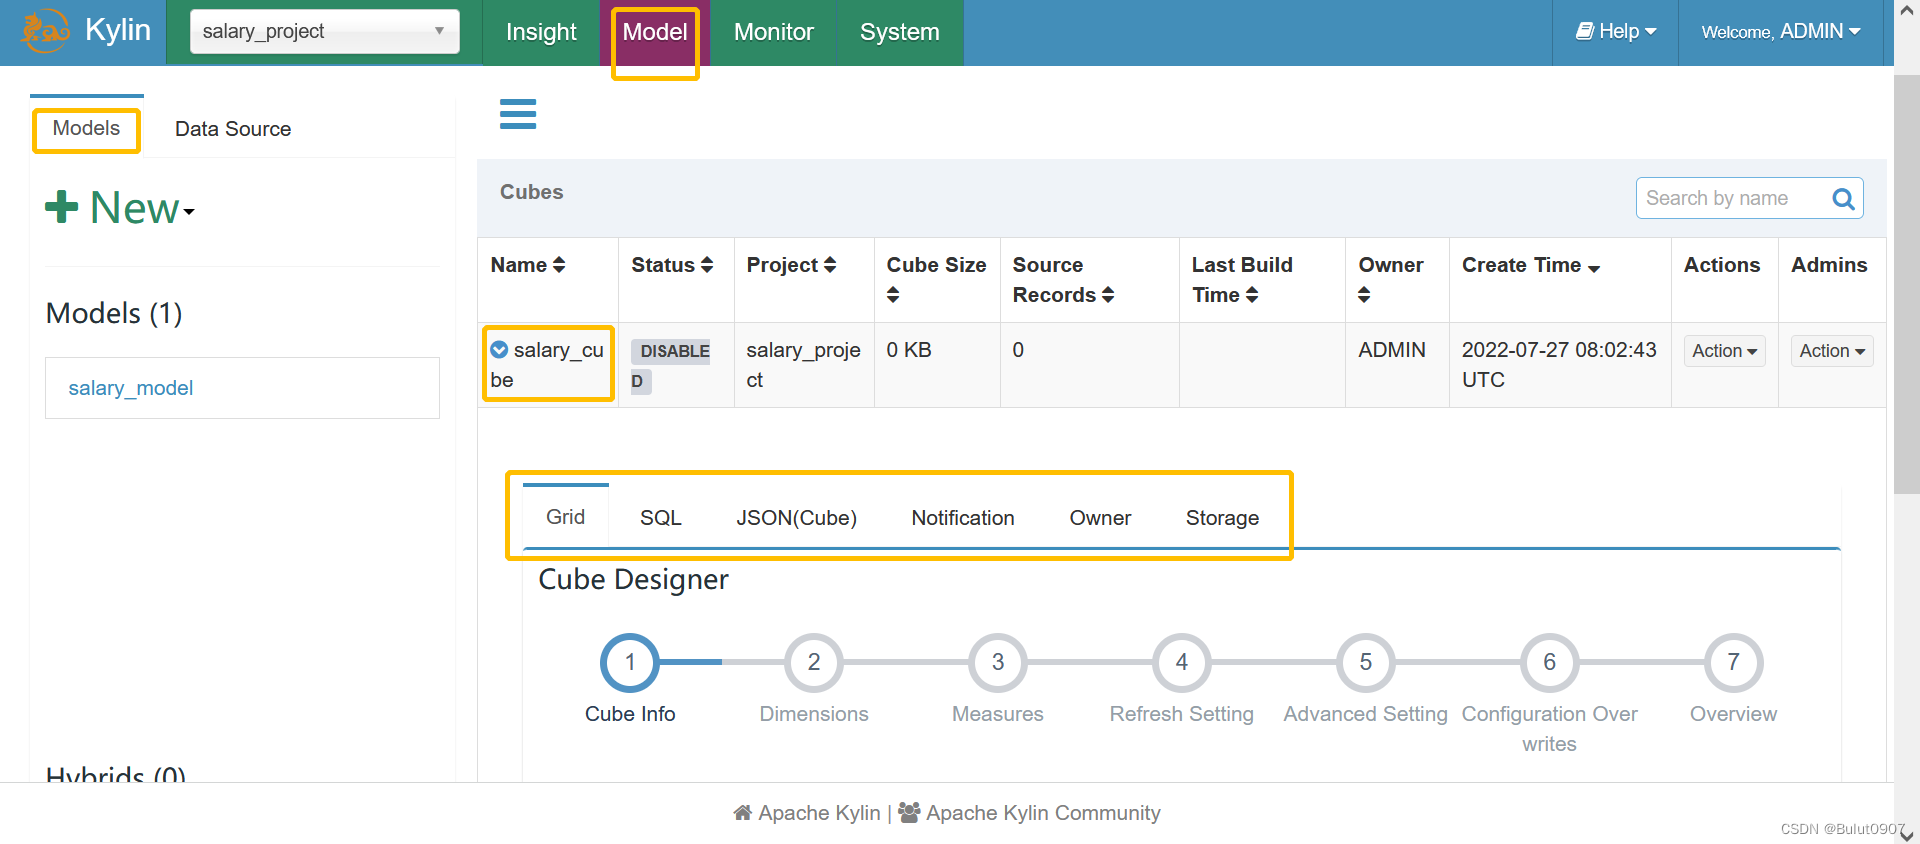Click the Cubes panel heading
This screenshot has height=844, width=1920.
[531, 192]
